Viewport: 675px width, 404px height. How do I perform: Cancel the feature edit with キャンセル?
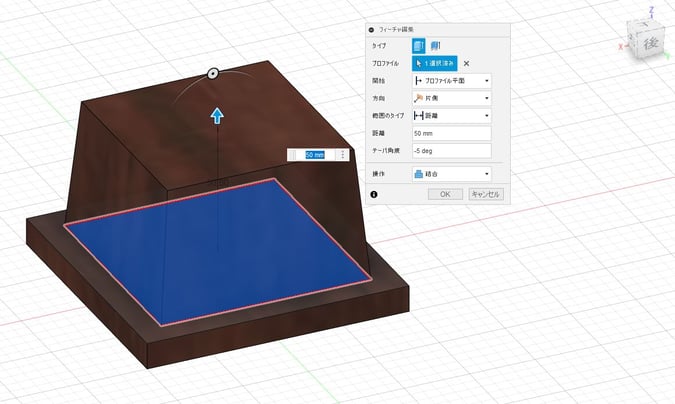(486, 194)
